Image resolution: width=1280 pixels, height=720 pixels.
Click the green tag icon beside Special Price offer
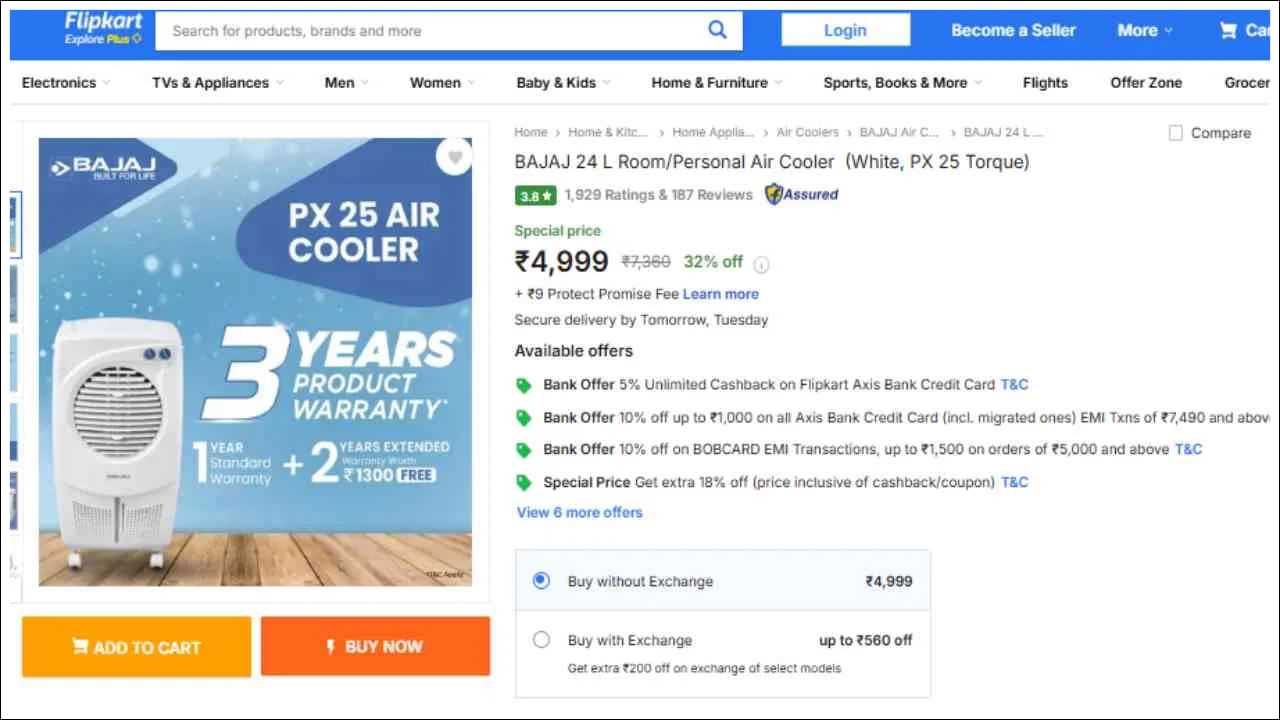pyautogui.click(x=523, y=483)
